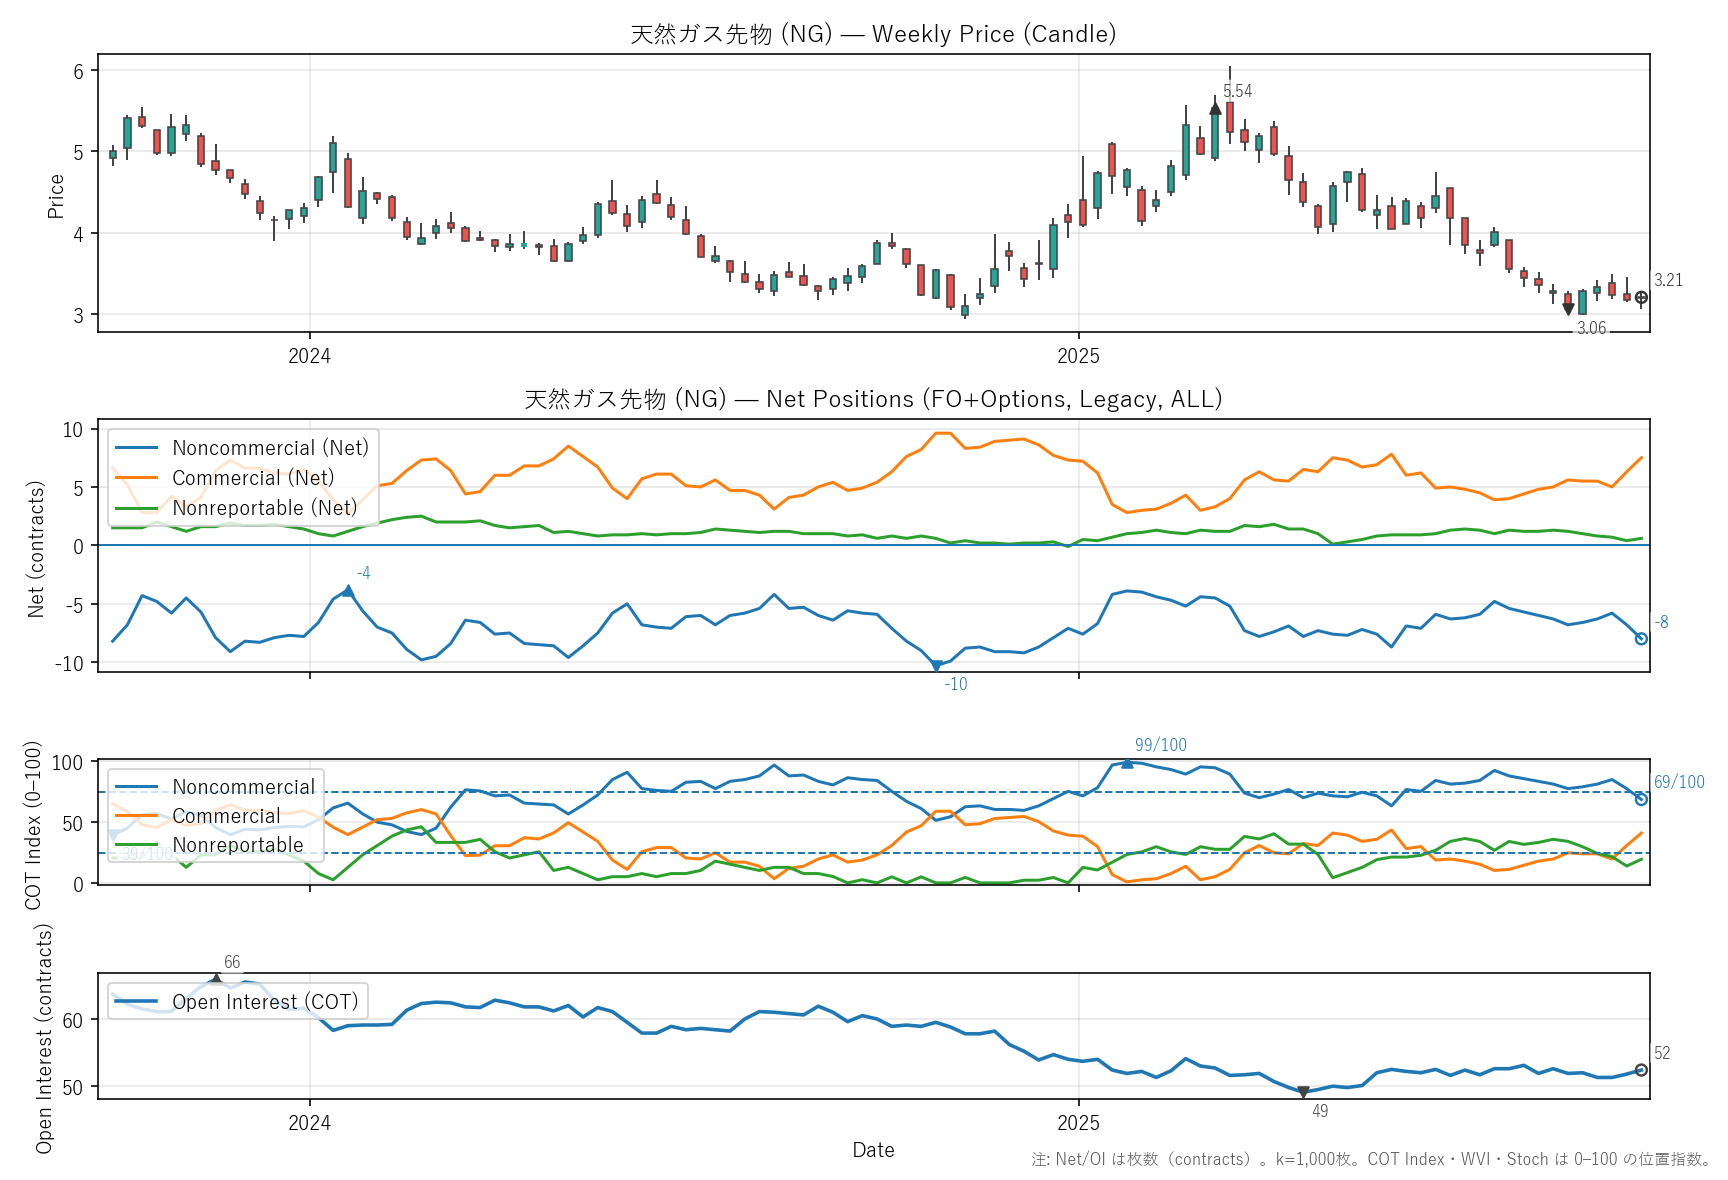Click the Weekly Price (Candle) chart title

[x=873, y=34]
